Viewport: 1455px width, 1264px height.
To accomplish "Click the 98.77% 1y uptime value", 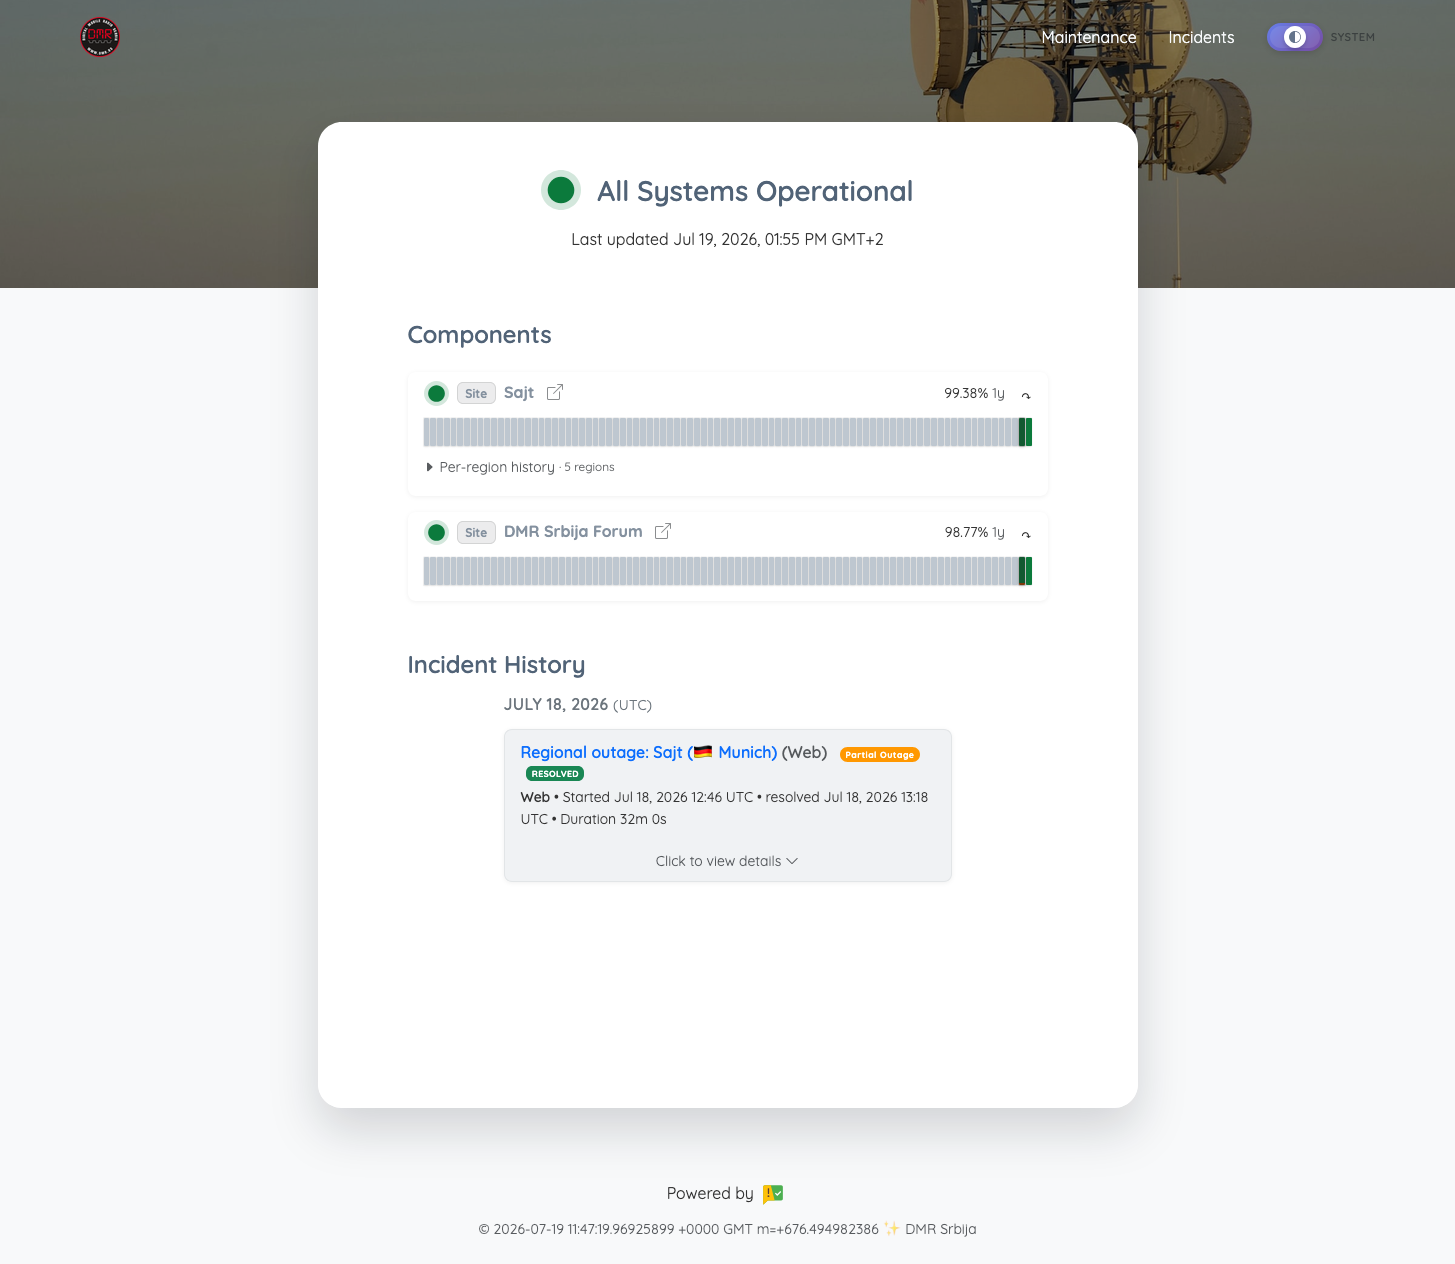I will click(x=974, y=532).
